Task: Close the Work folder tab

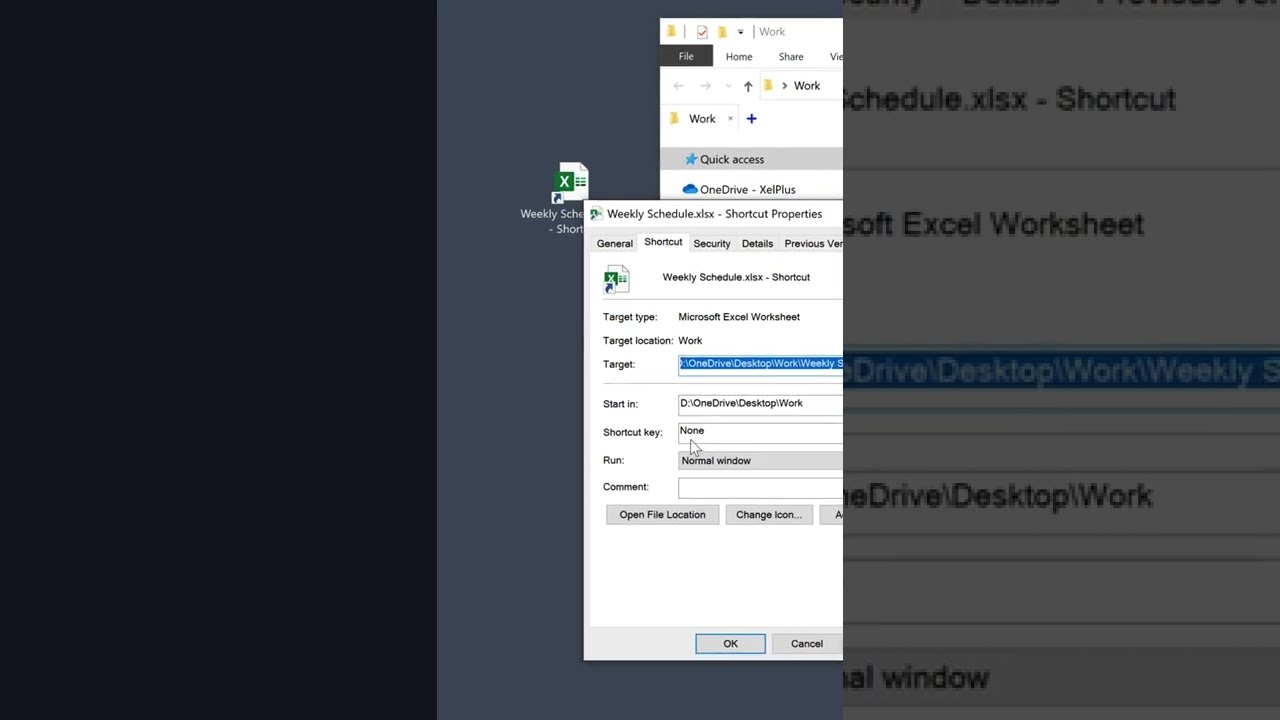Action: point(730,119)
